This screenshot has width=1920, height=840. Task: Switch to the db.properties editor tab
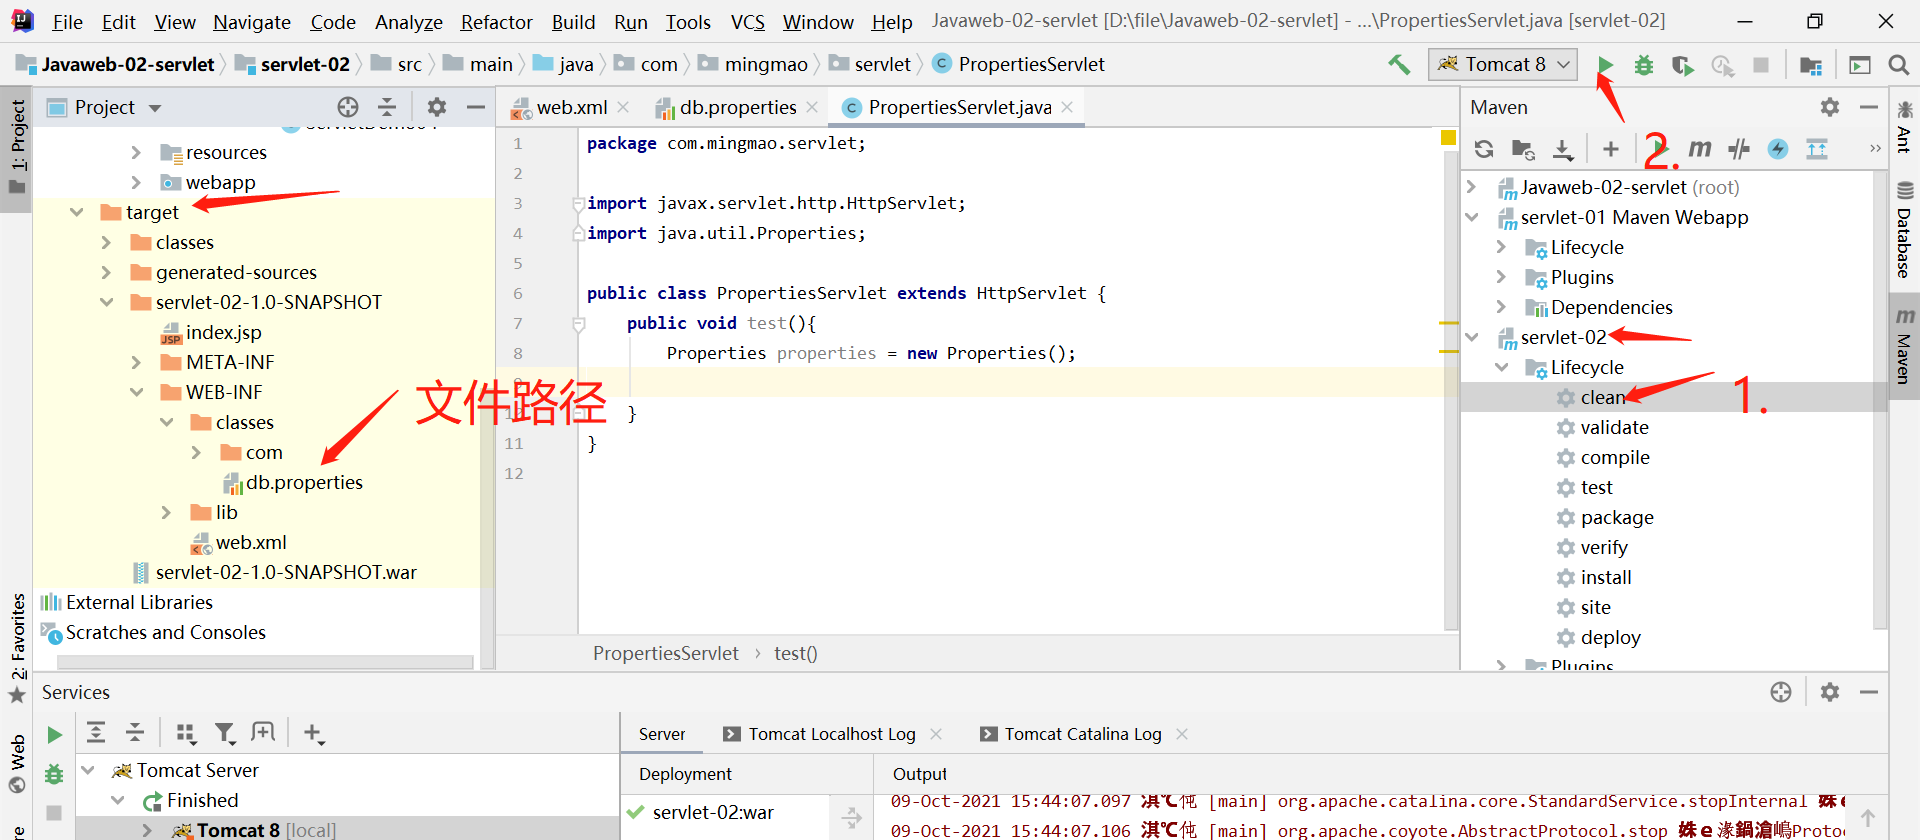point(738,107)
